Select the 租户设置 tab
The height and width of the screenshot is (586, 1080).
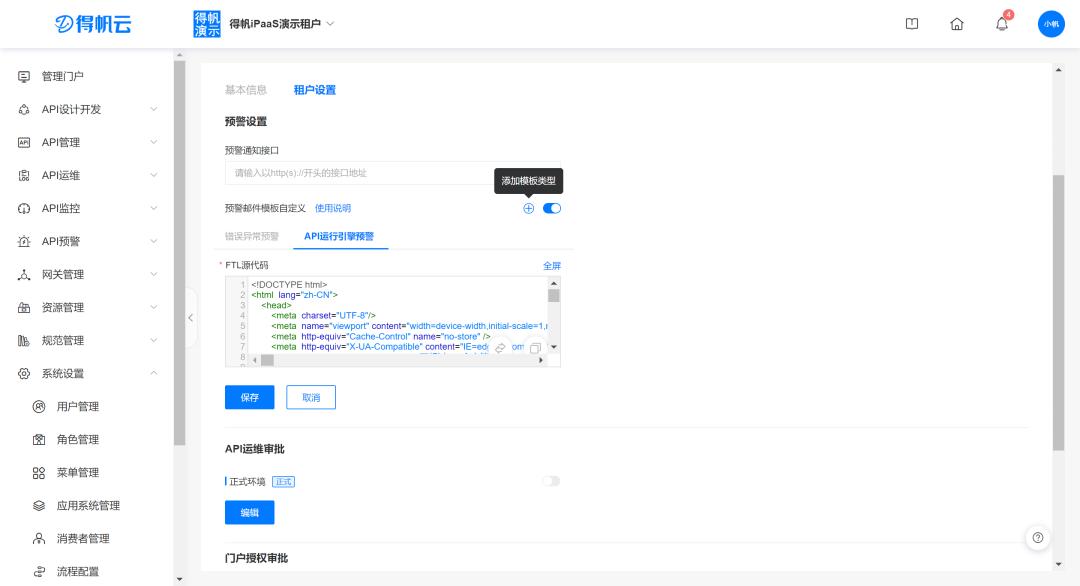pos(315,90)
